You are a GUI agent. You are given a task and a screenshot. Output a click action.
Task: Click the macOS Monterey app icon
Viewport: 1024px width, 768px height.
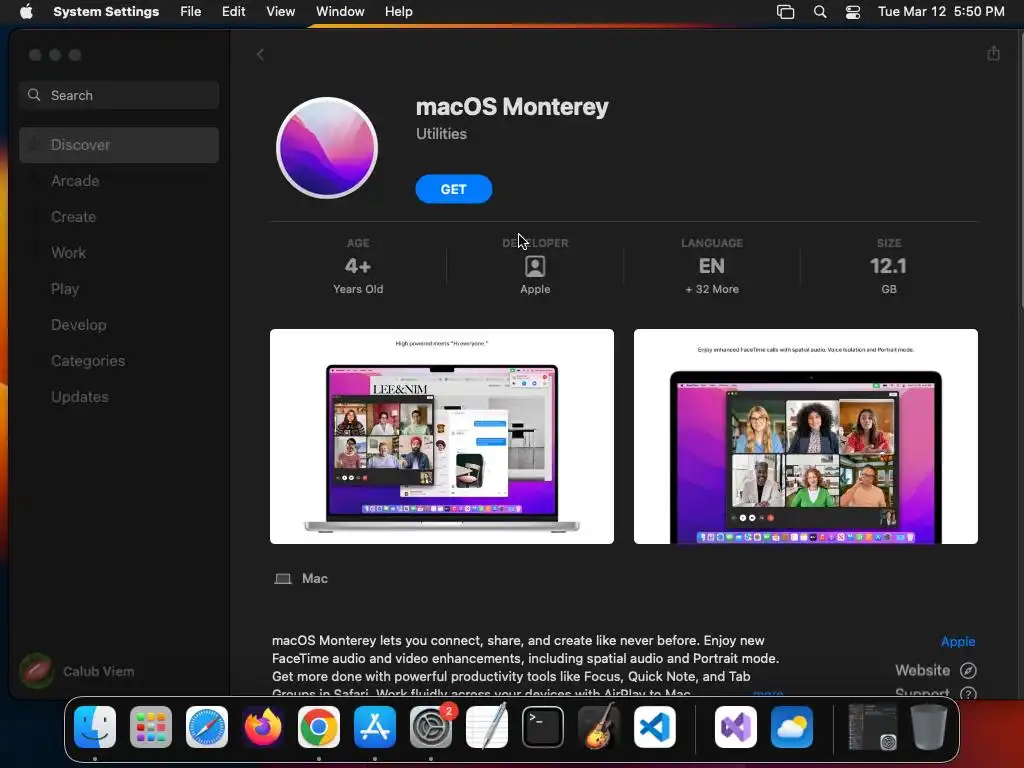(327, 148)
